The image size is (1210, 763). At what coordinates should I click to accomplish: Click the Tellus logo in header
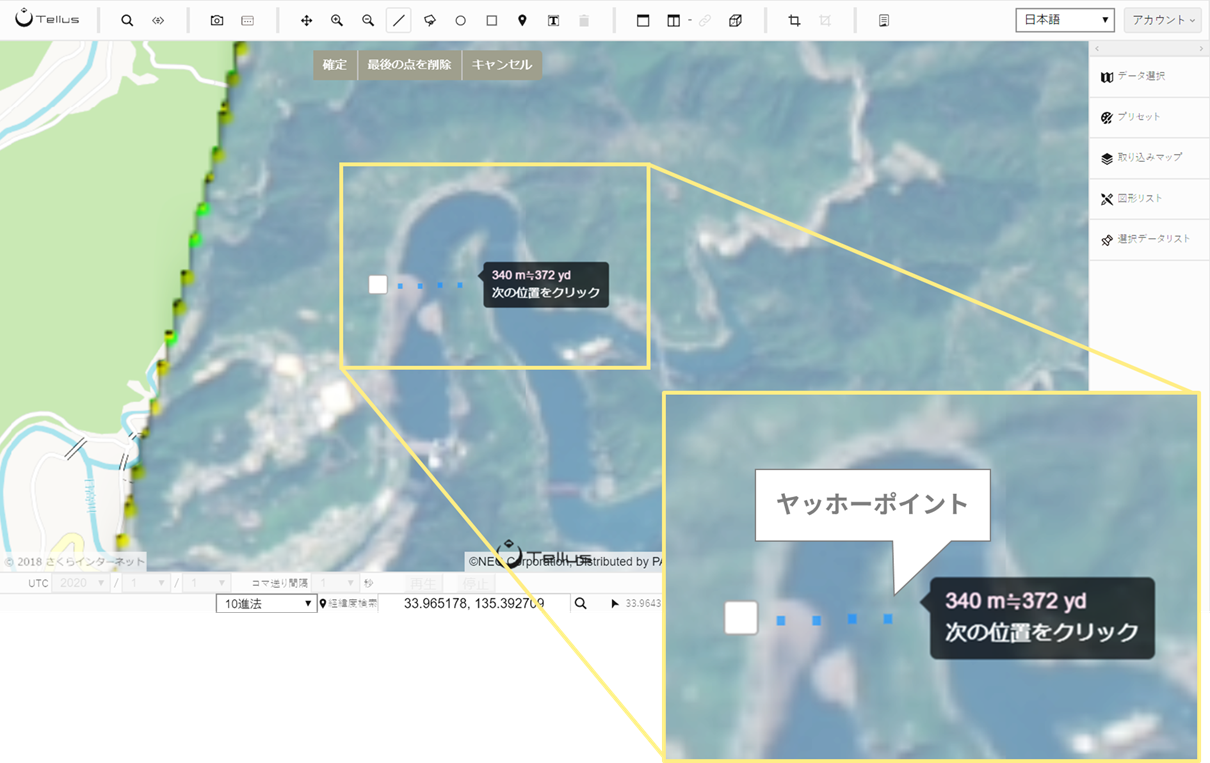coord(47,18)
